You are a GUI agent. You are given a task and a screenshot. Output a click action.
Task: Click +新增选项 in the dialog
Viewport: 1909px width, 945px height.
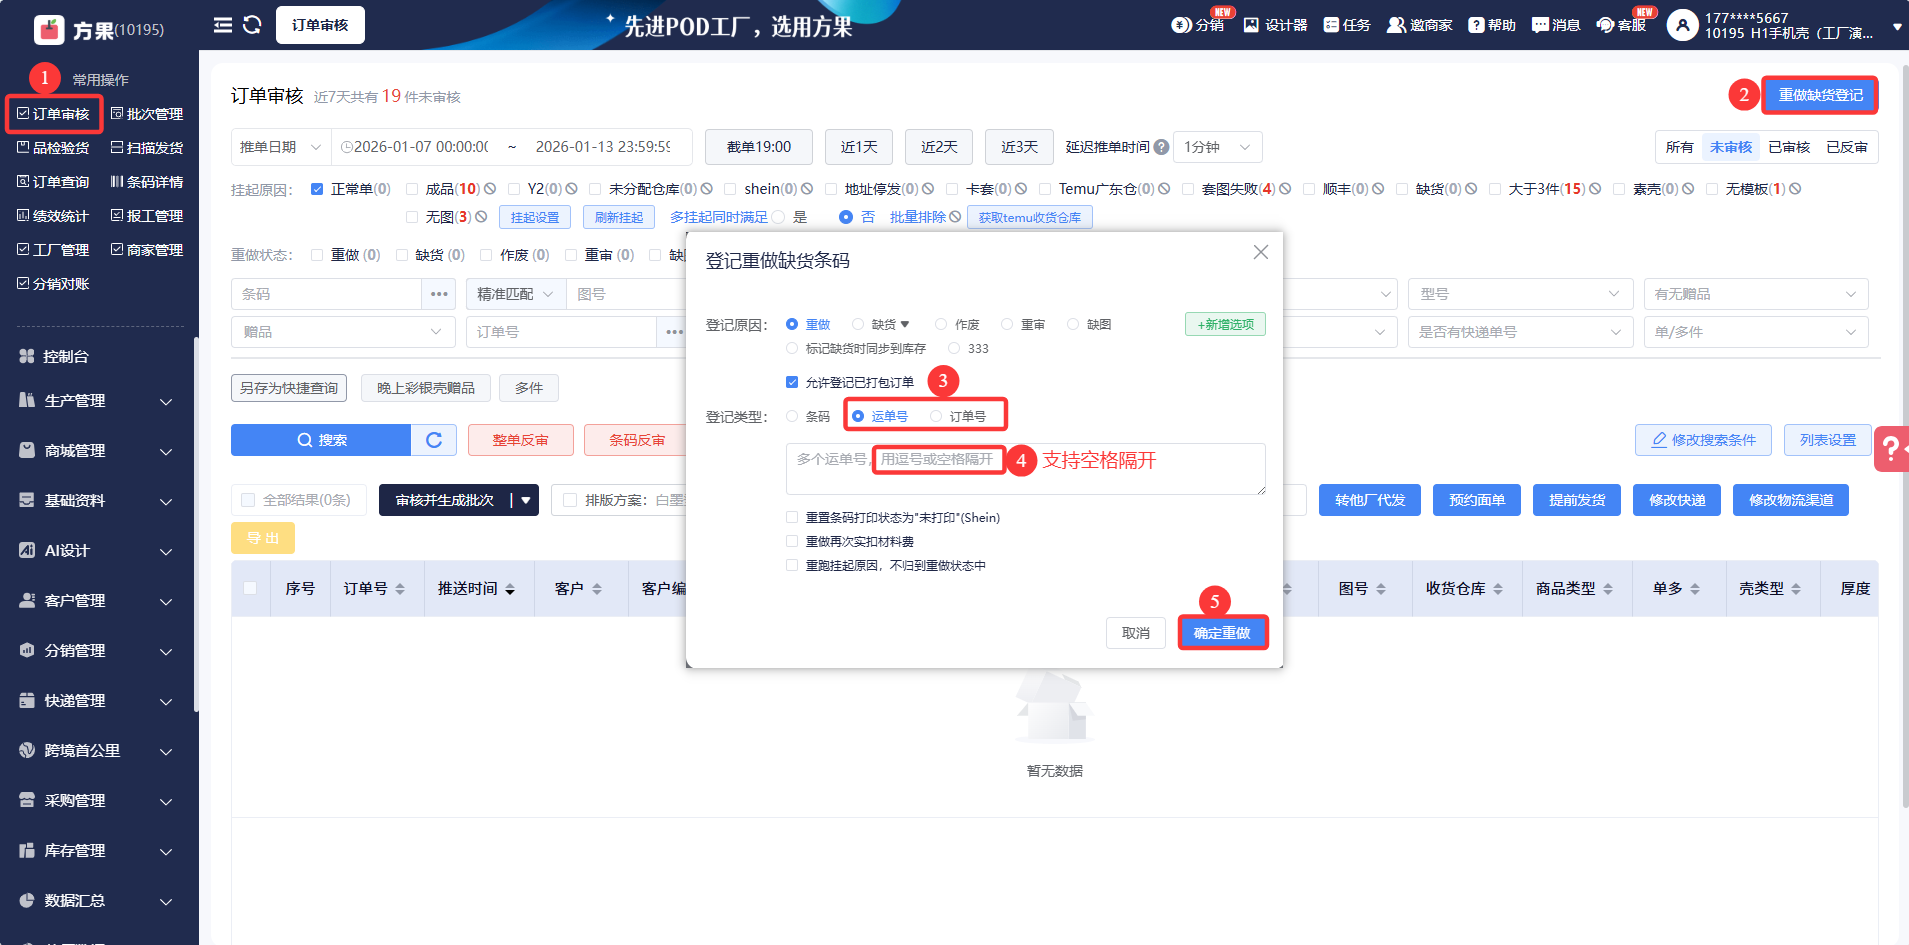point(1226,324)
